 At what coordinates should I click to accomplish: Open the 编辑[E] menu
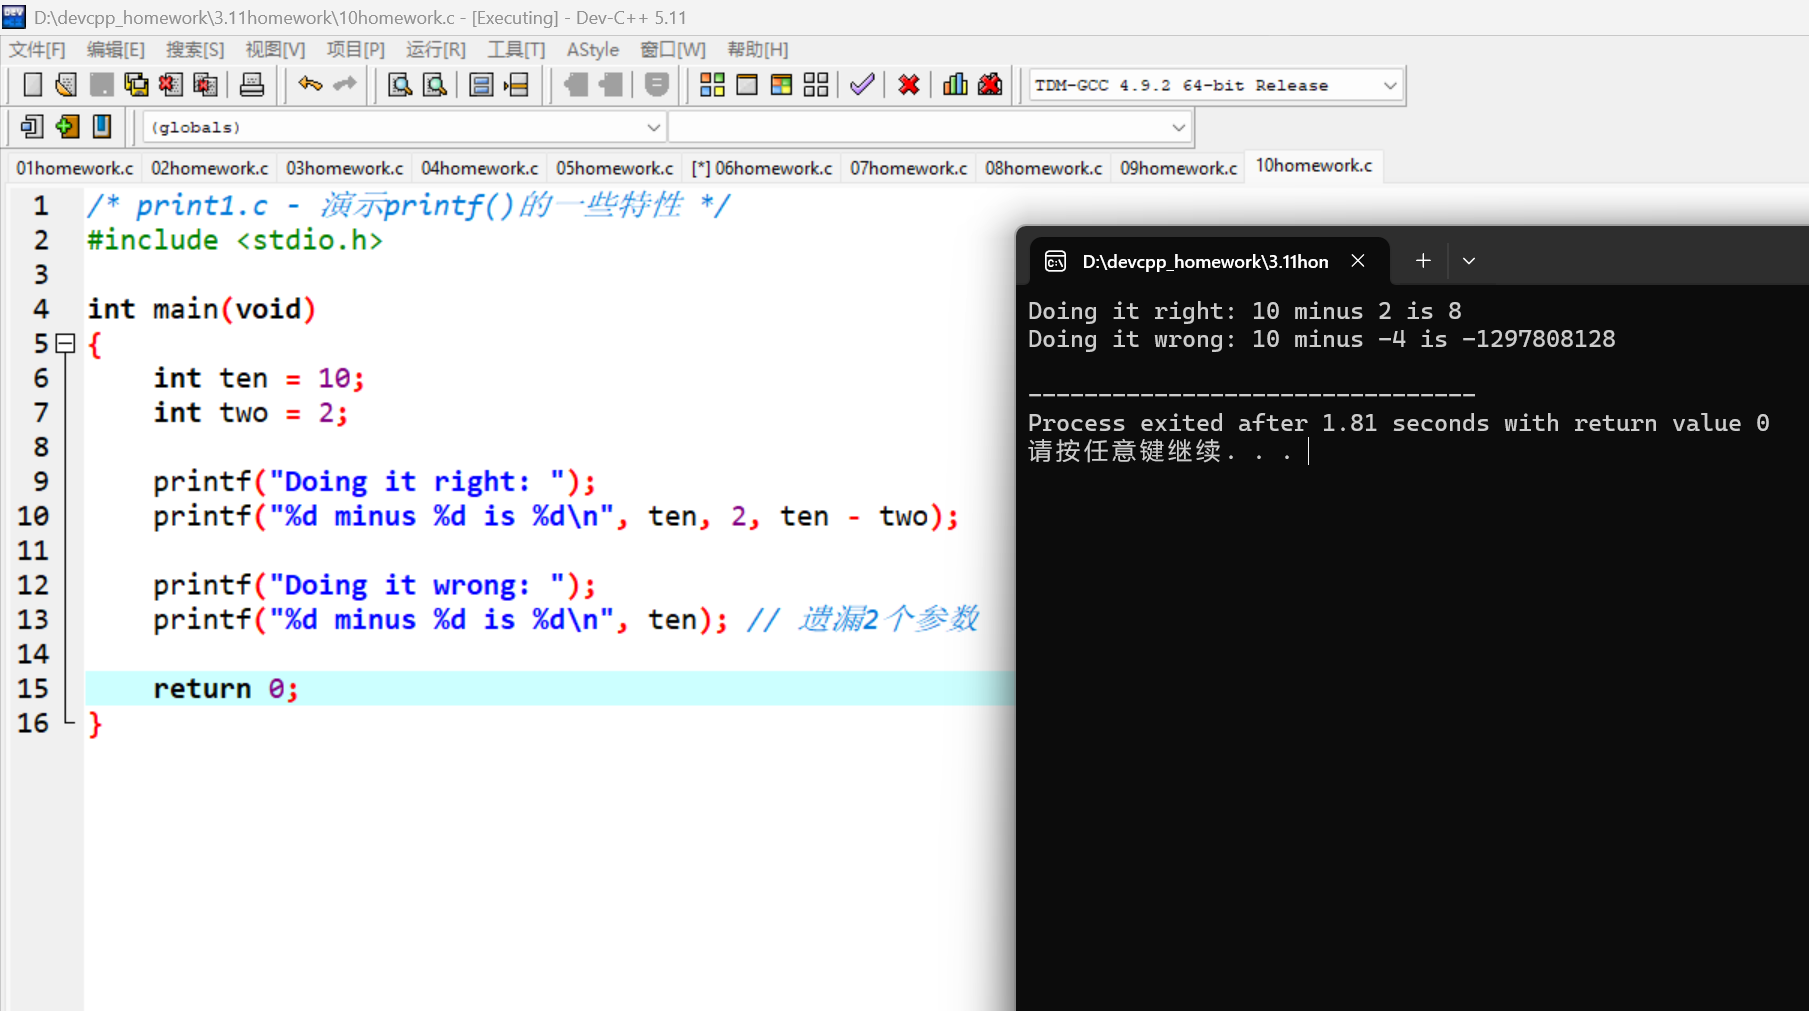coord(116,49)
